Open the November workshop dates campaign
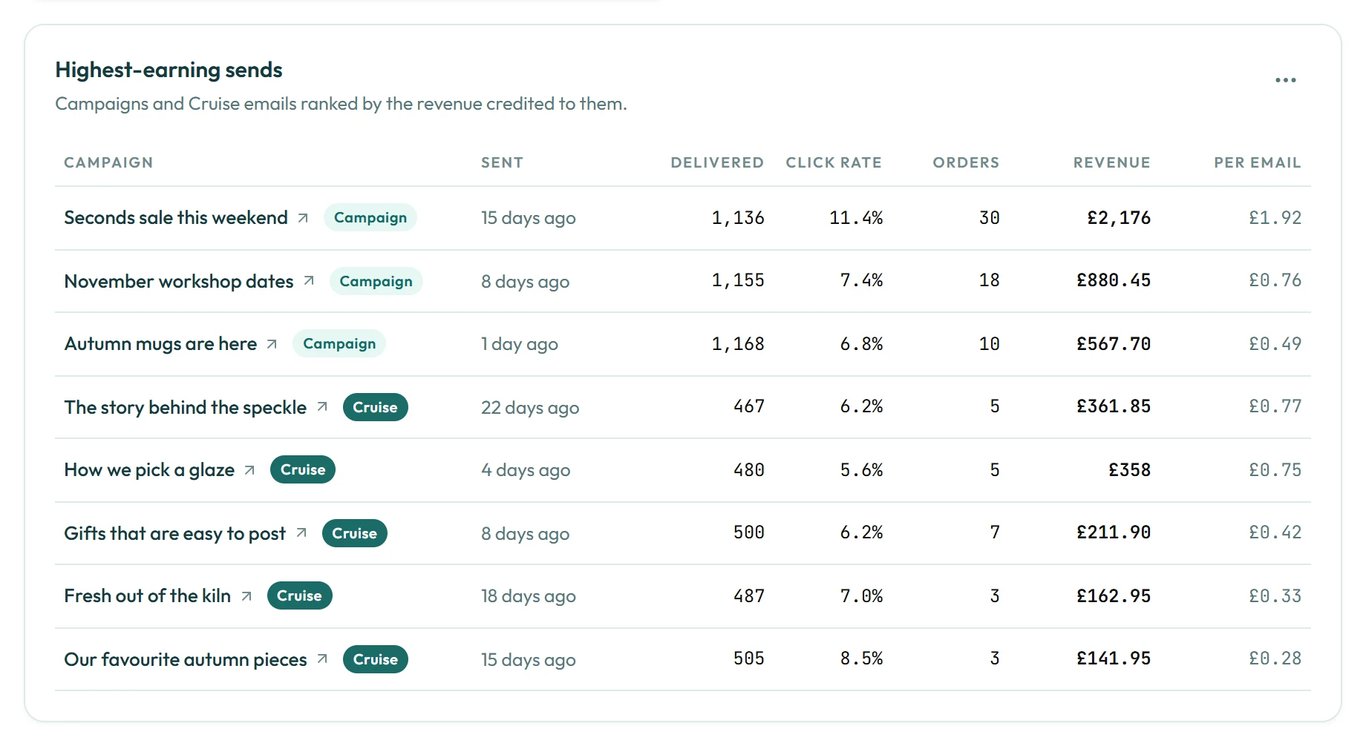 point(179,281)
